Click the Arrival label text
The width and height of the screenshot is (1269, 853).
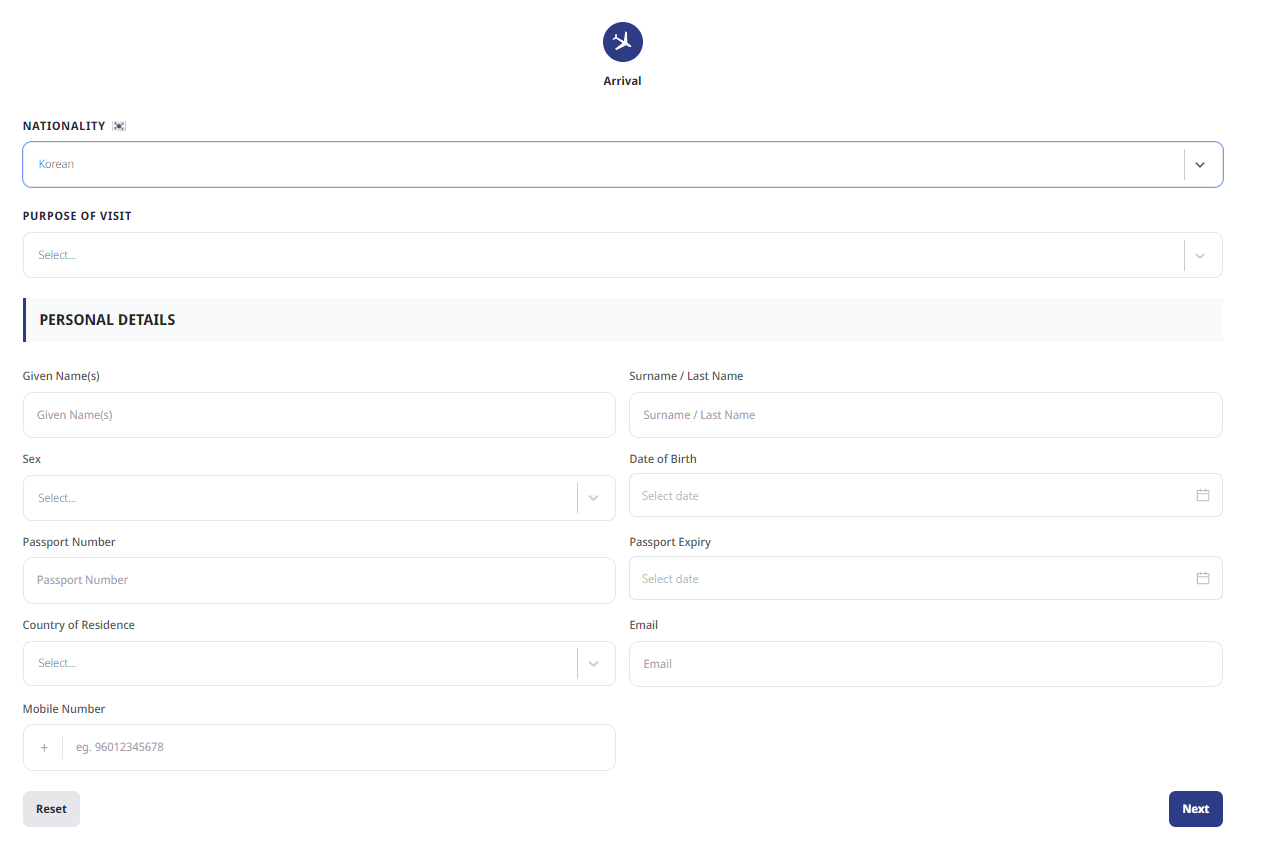click(x=622, y=81)
